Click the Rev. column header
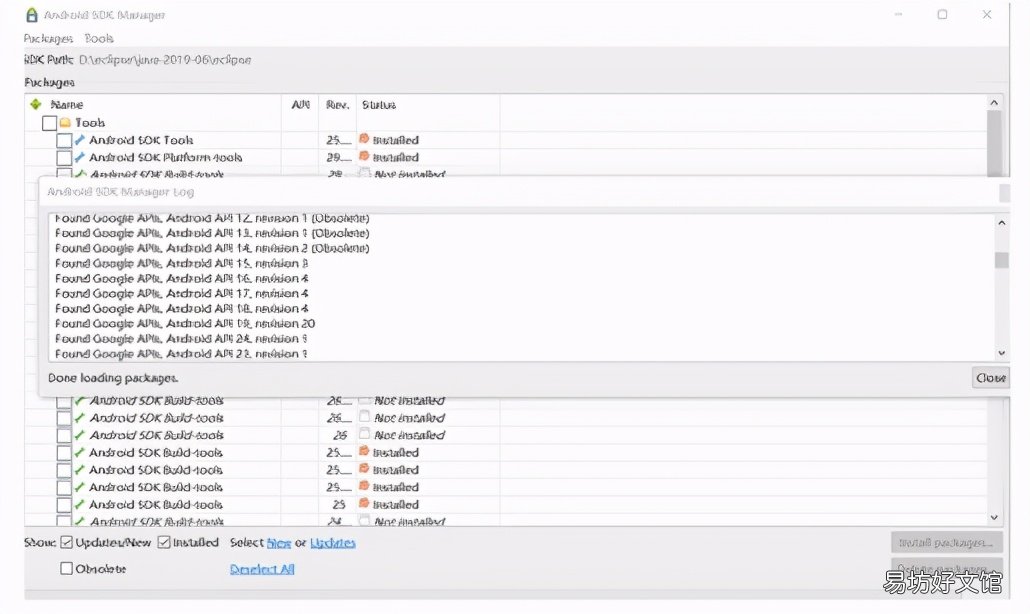 click(338, 104)
